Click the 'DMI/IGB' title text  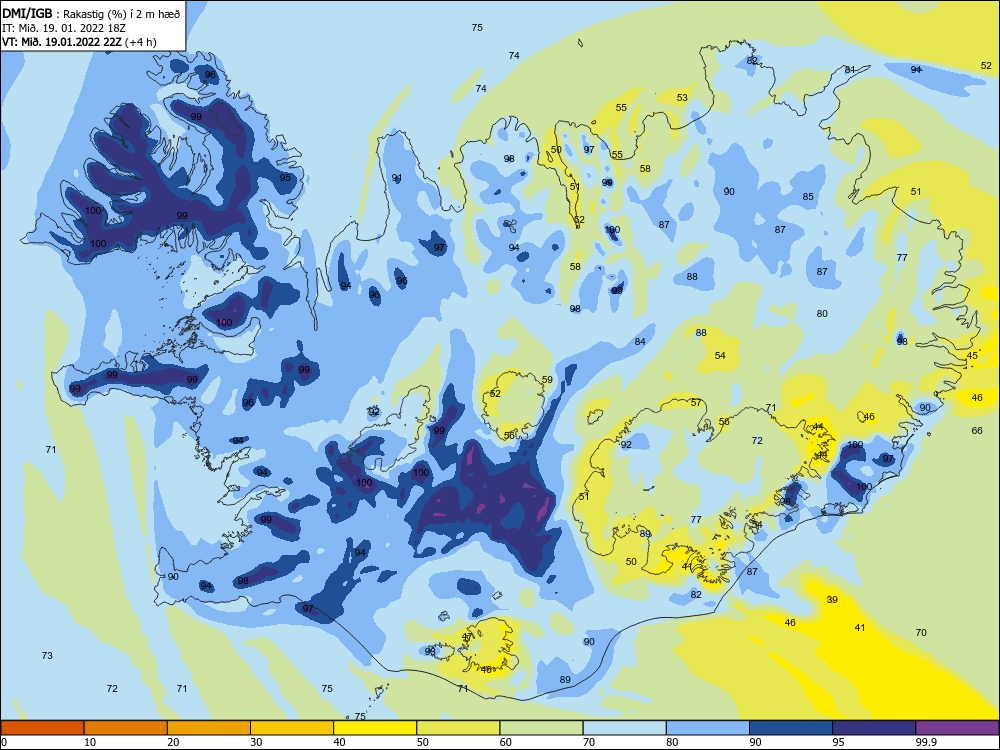(27, 13)
